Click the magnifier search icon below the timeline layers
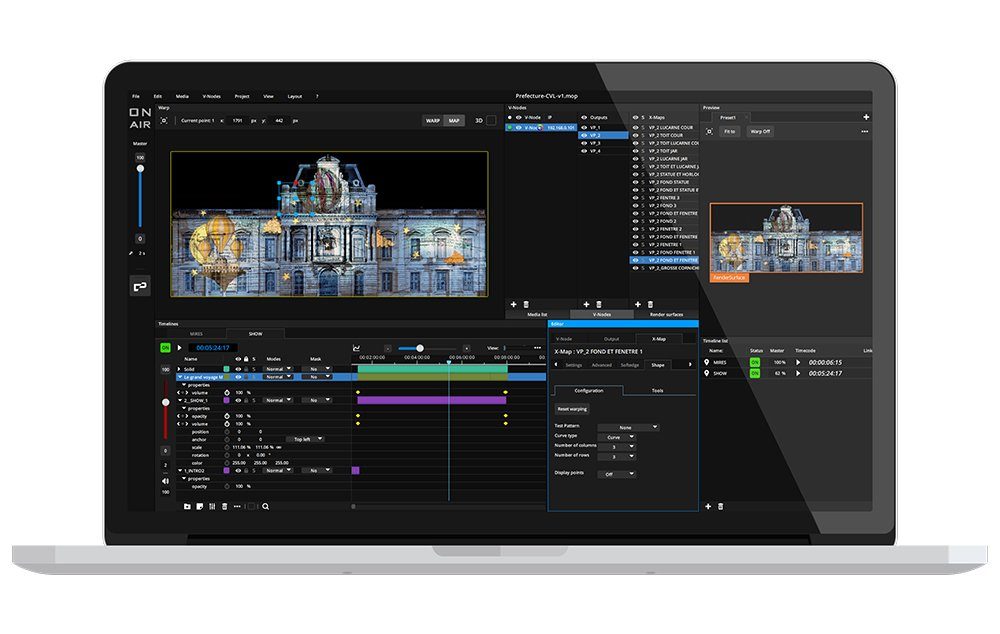This screenshot has width=1000, height=634. [x=265, y=506]
